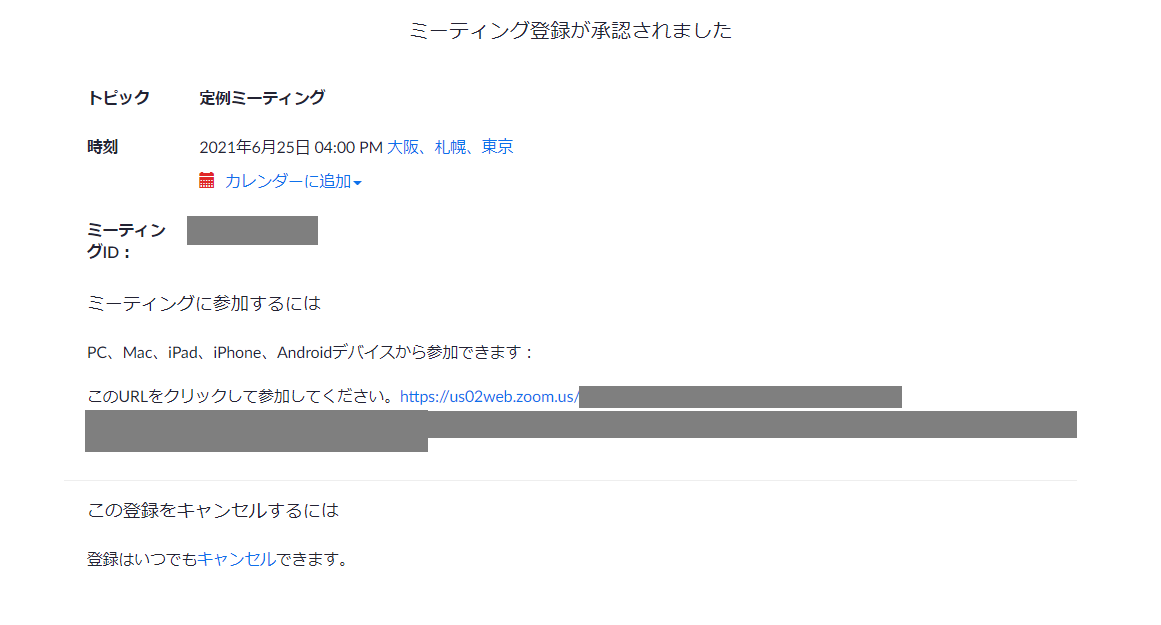Click the red calendar icon

click(x=207, y=181)
